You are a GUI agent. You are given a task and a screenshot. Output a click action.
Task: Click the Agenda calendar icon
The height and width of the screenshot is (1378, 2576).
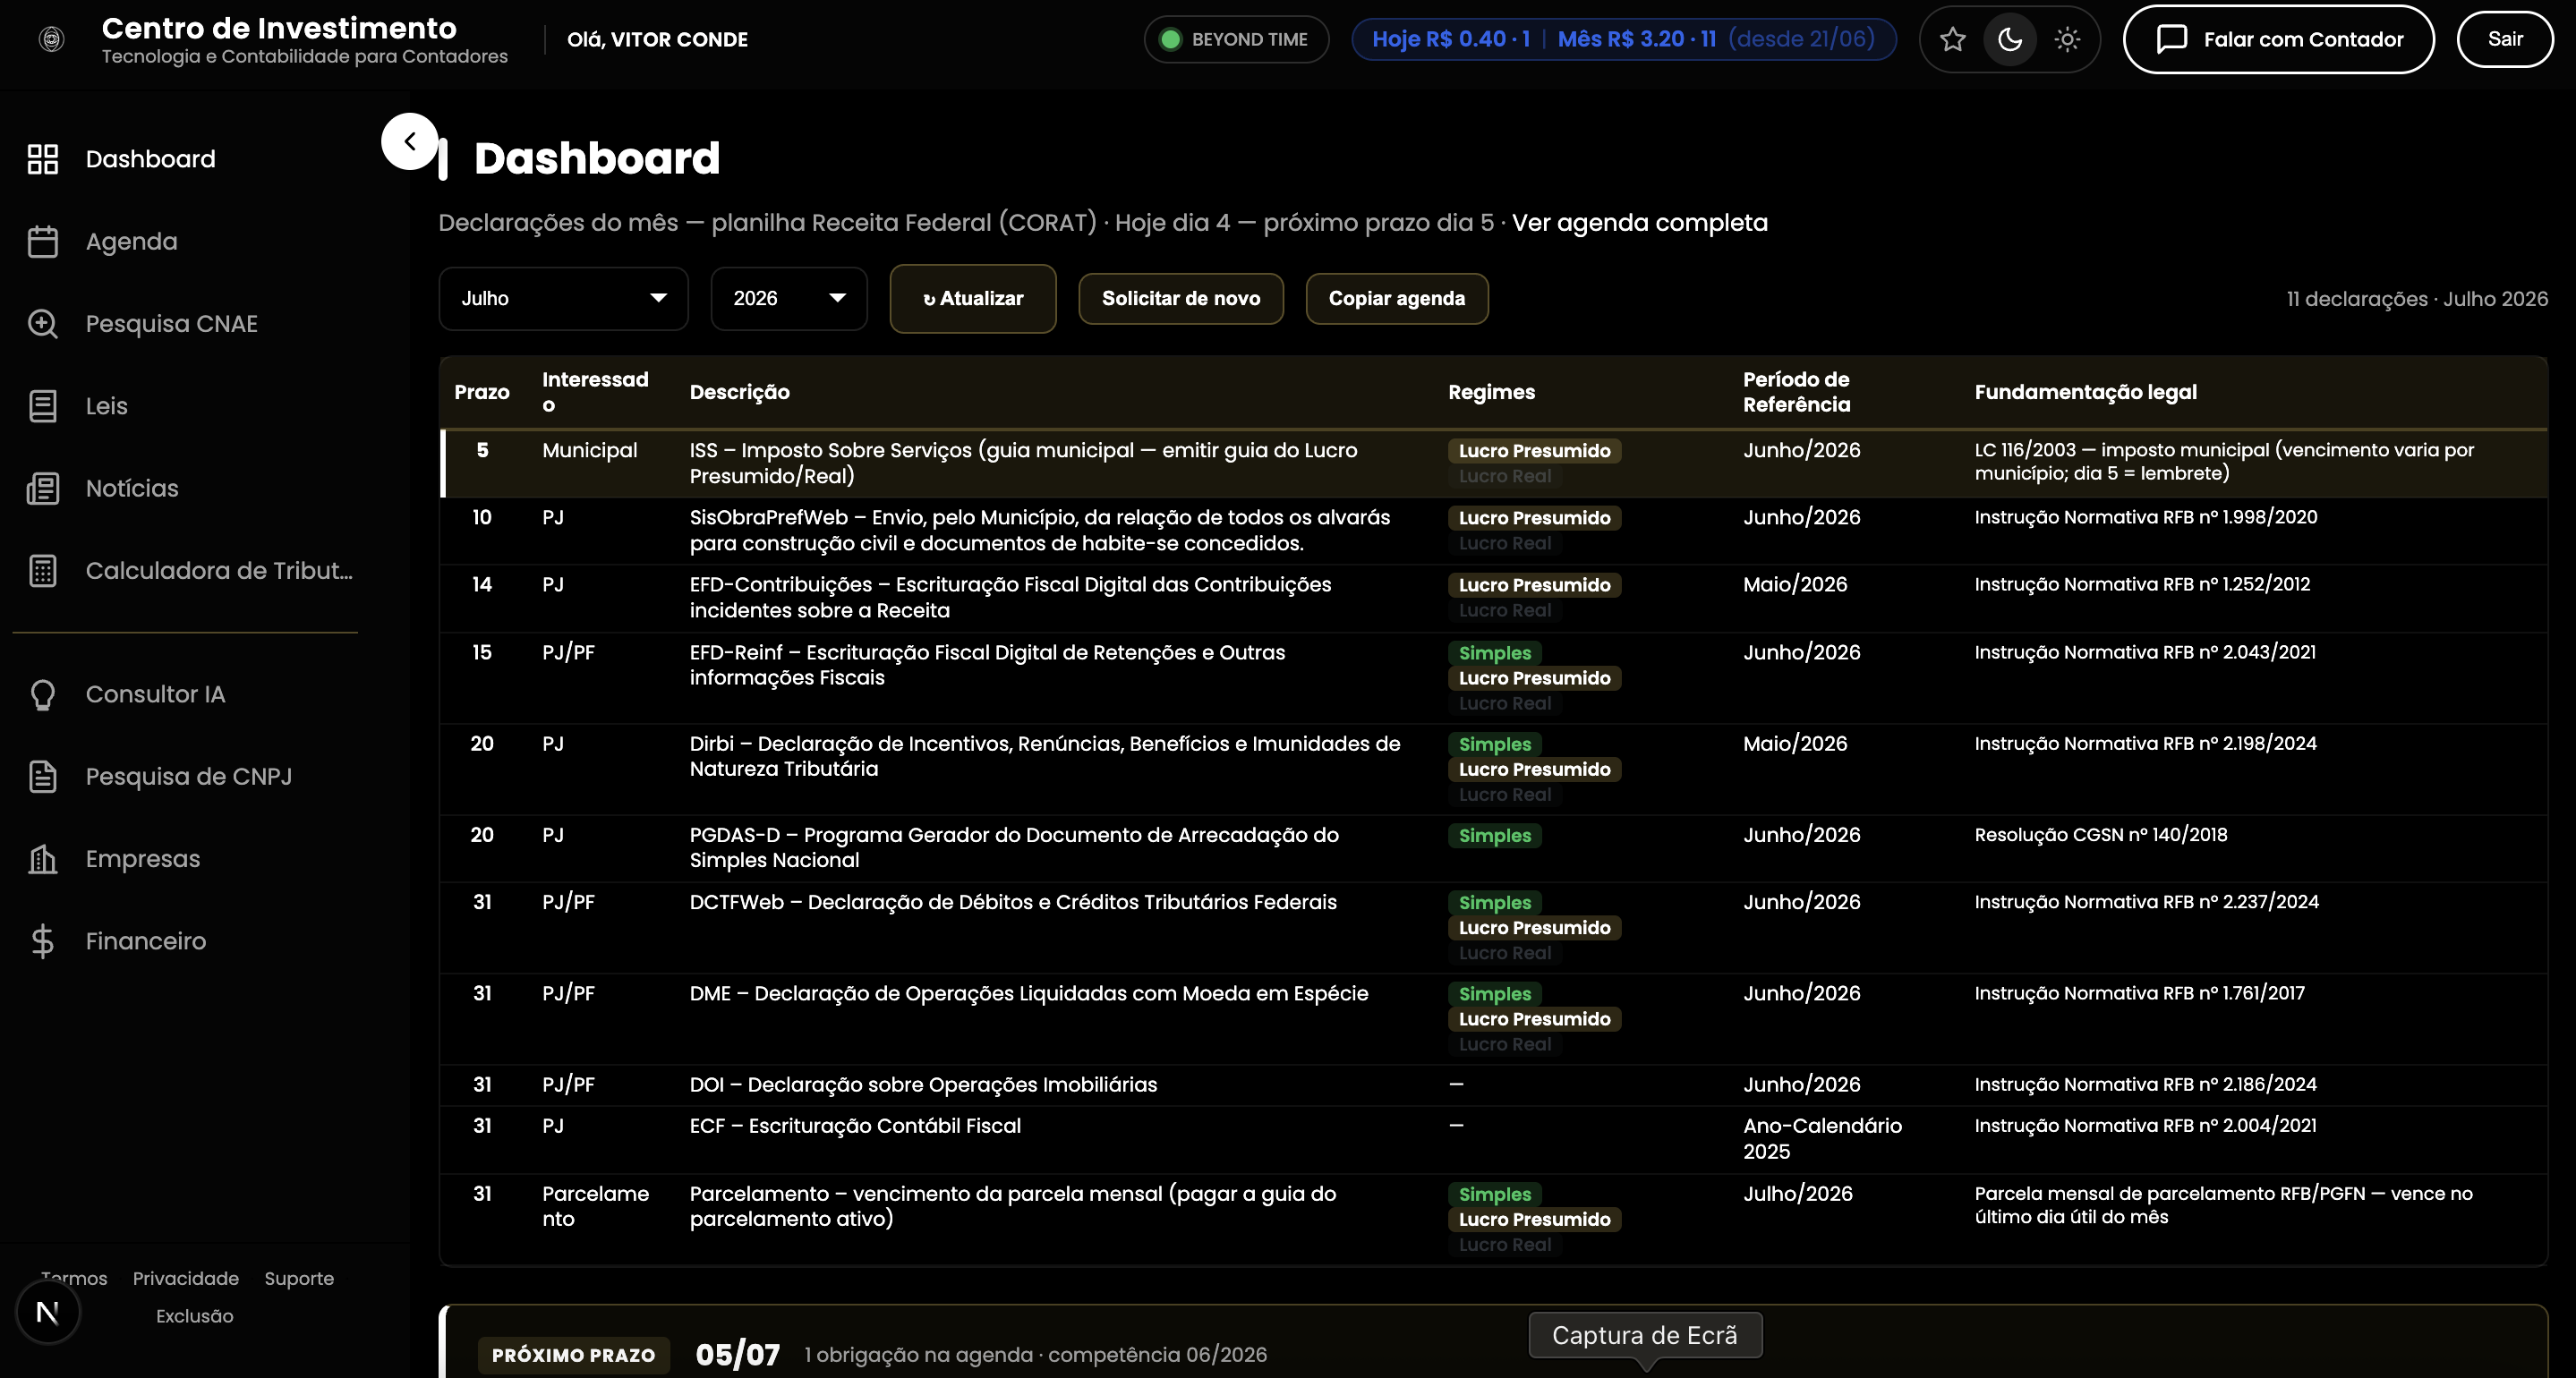point(42,241)
